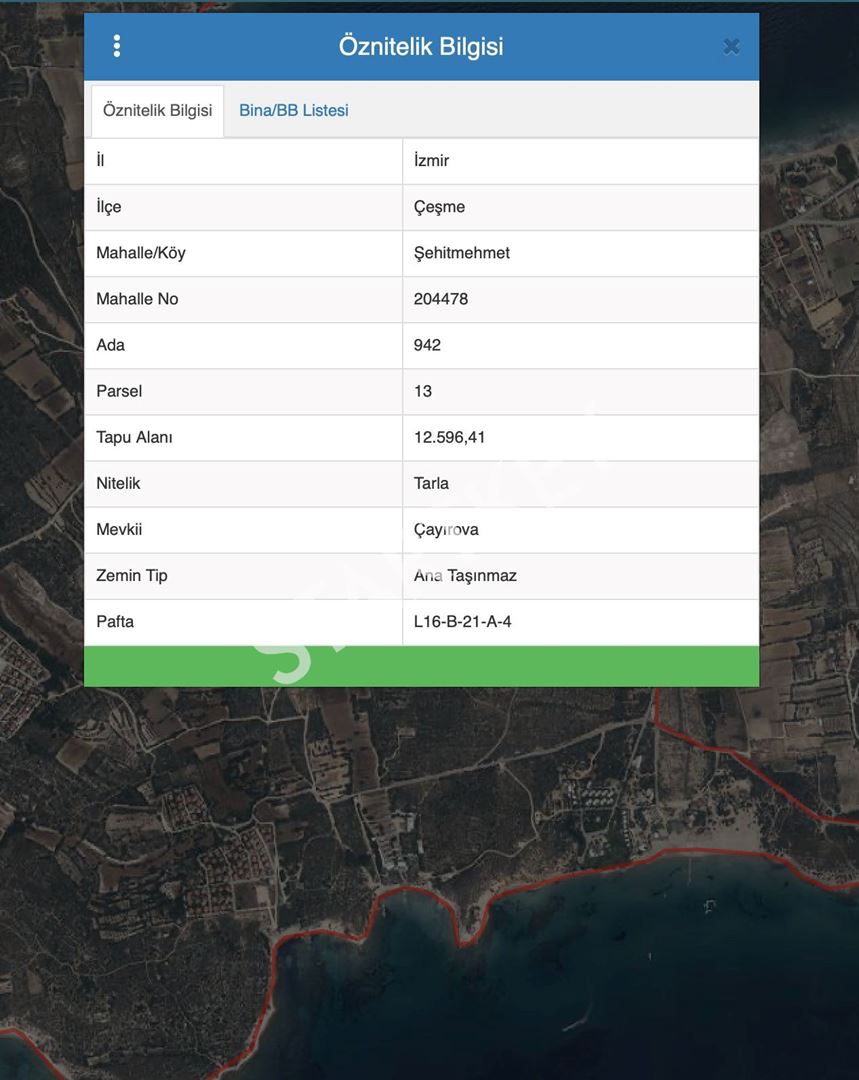Select the Parsel value "13"
The height and width of the screenshot is (1080, 859).
coord(423,391)
